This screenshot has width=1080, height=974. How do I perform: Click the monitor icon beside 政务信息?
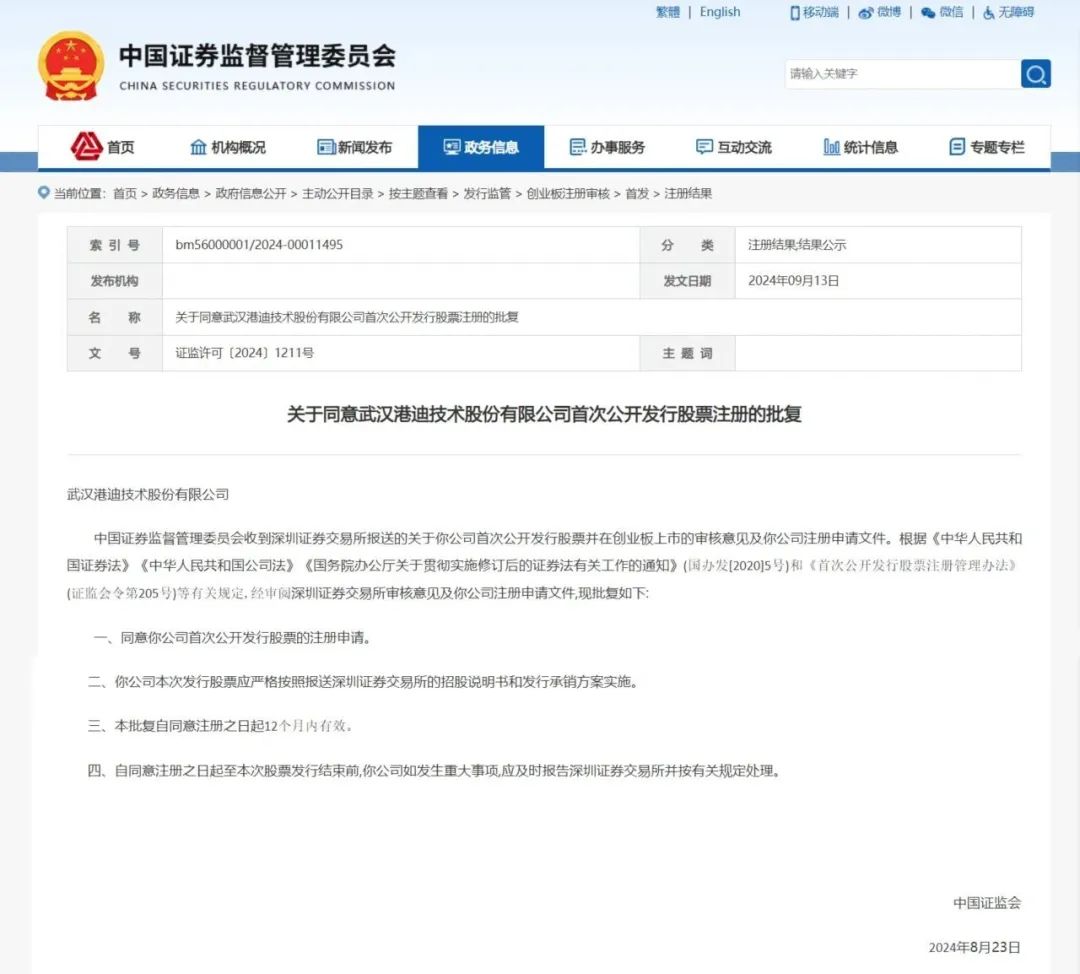click(x=452, y=147)
